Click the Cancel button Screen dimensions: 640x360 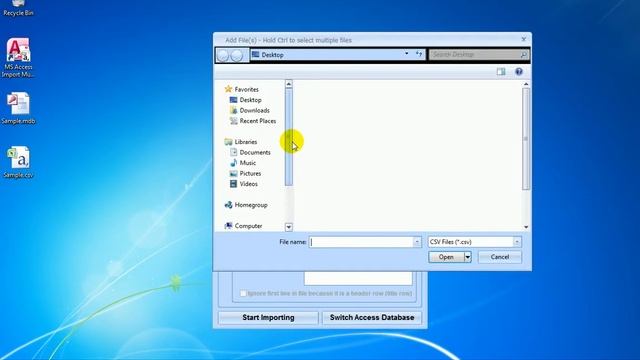coord(500,257)
